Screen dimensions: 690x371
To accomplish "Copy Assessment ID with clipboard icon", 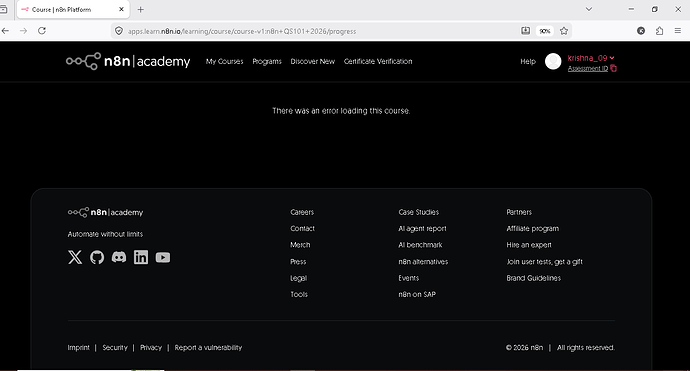I will pyautogui.click(x=614, y=68).
